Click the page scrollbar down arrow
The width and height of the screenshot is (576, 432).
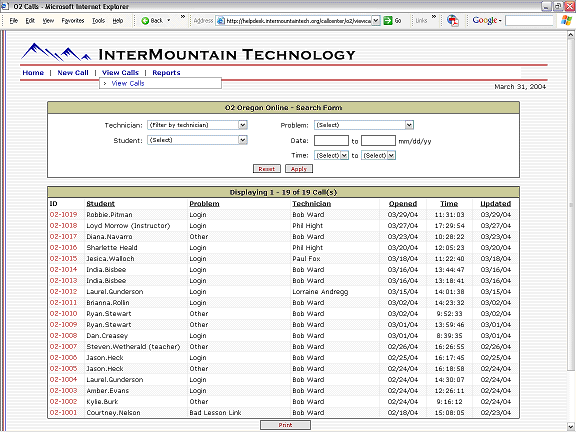(570, 426)
